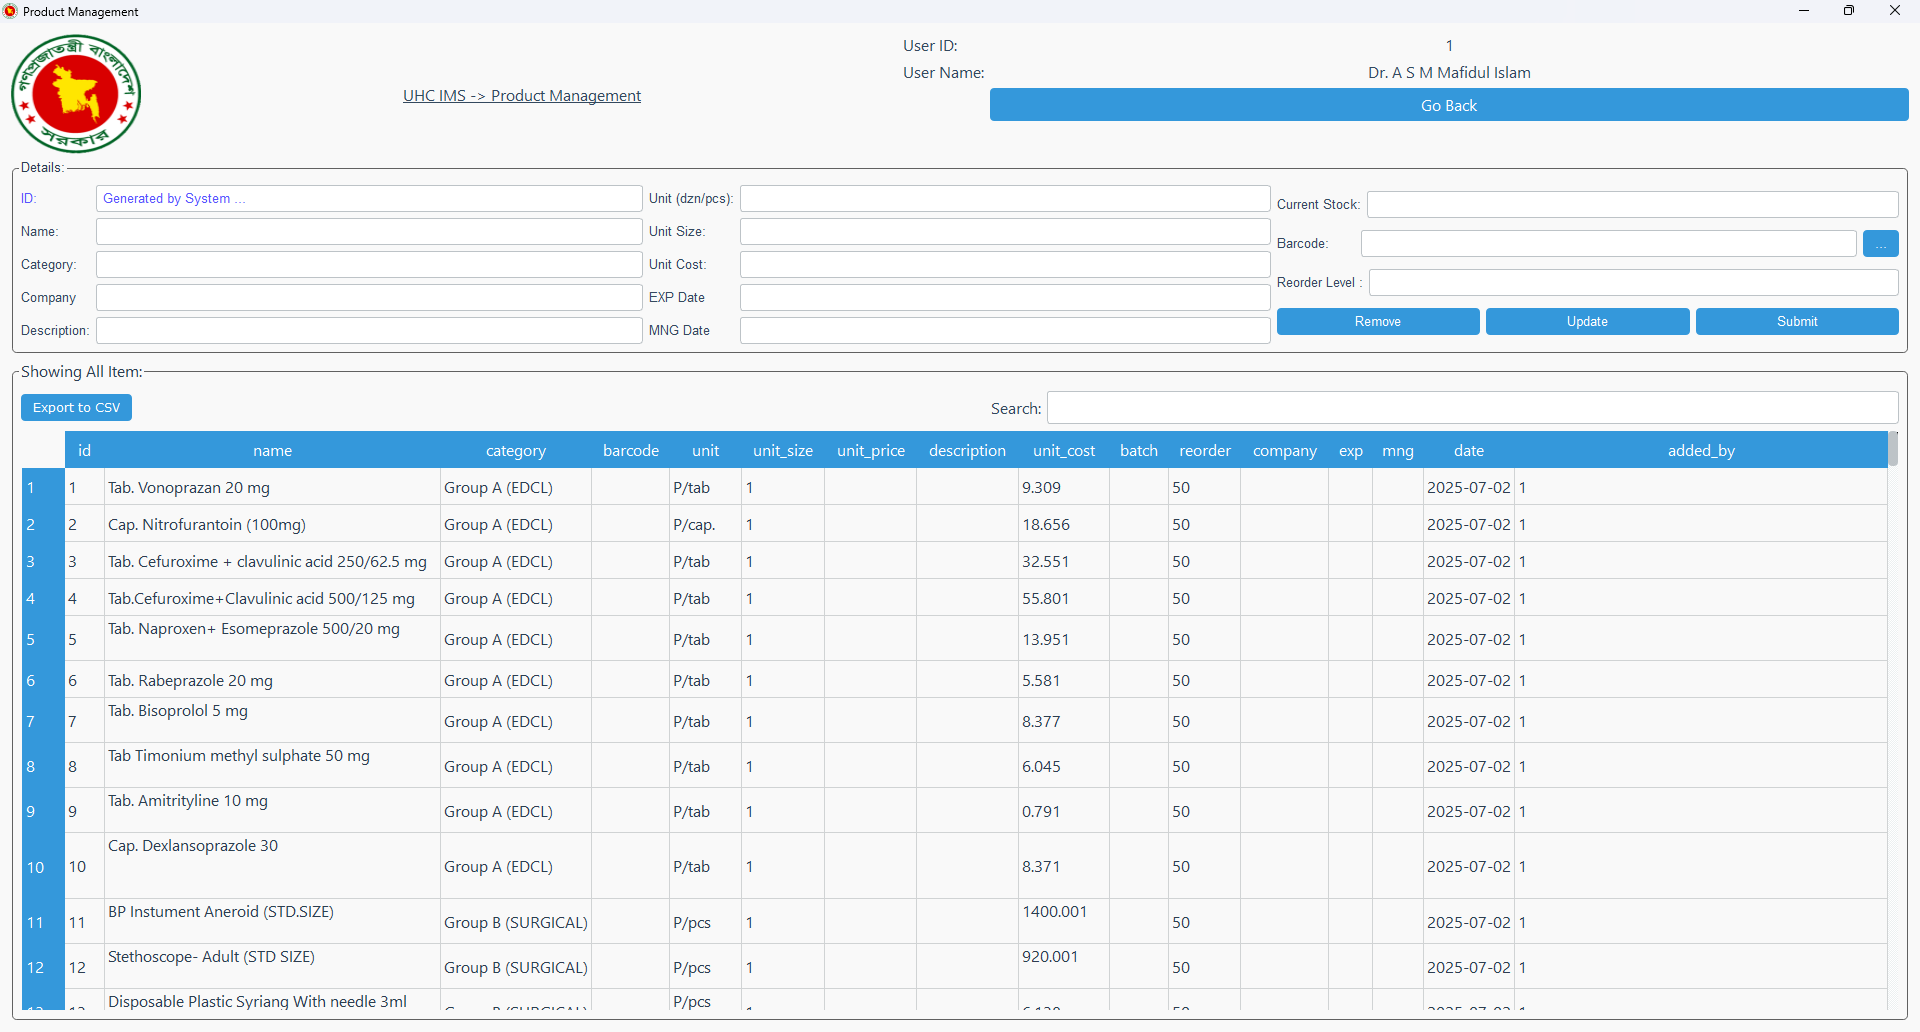Click the Current Stock field
The height and width of the screenshot is (1032, 1920).
(1632, 205)
